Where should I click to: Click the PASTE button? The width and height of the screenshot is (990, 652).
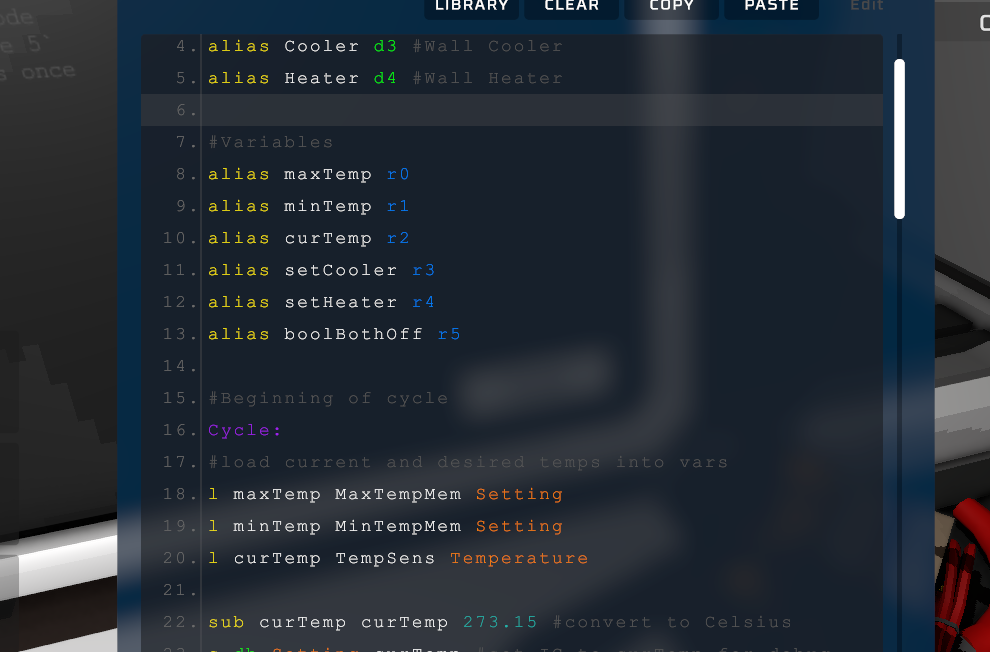771,7
